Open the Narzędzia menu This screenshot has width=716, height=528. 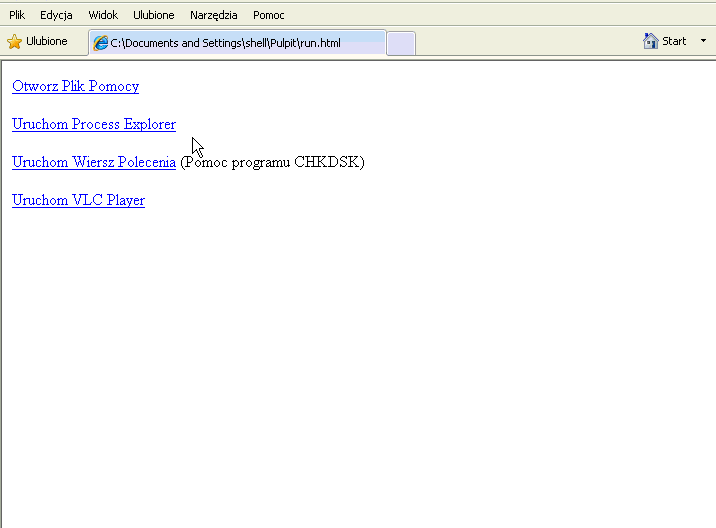(x=214, y=15)
